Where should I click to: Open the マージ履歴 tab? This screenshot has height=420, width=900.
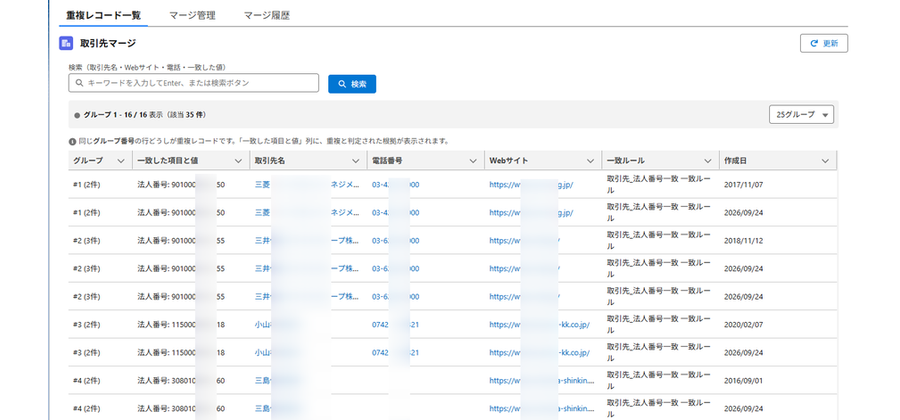(267, 15)
